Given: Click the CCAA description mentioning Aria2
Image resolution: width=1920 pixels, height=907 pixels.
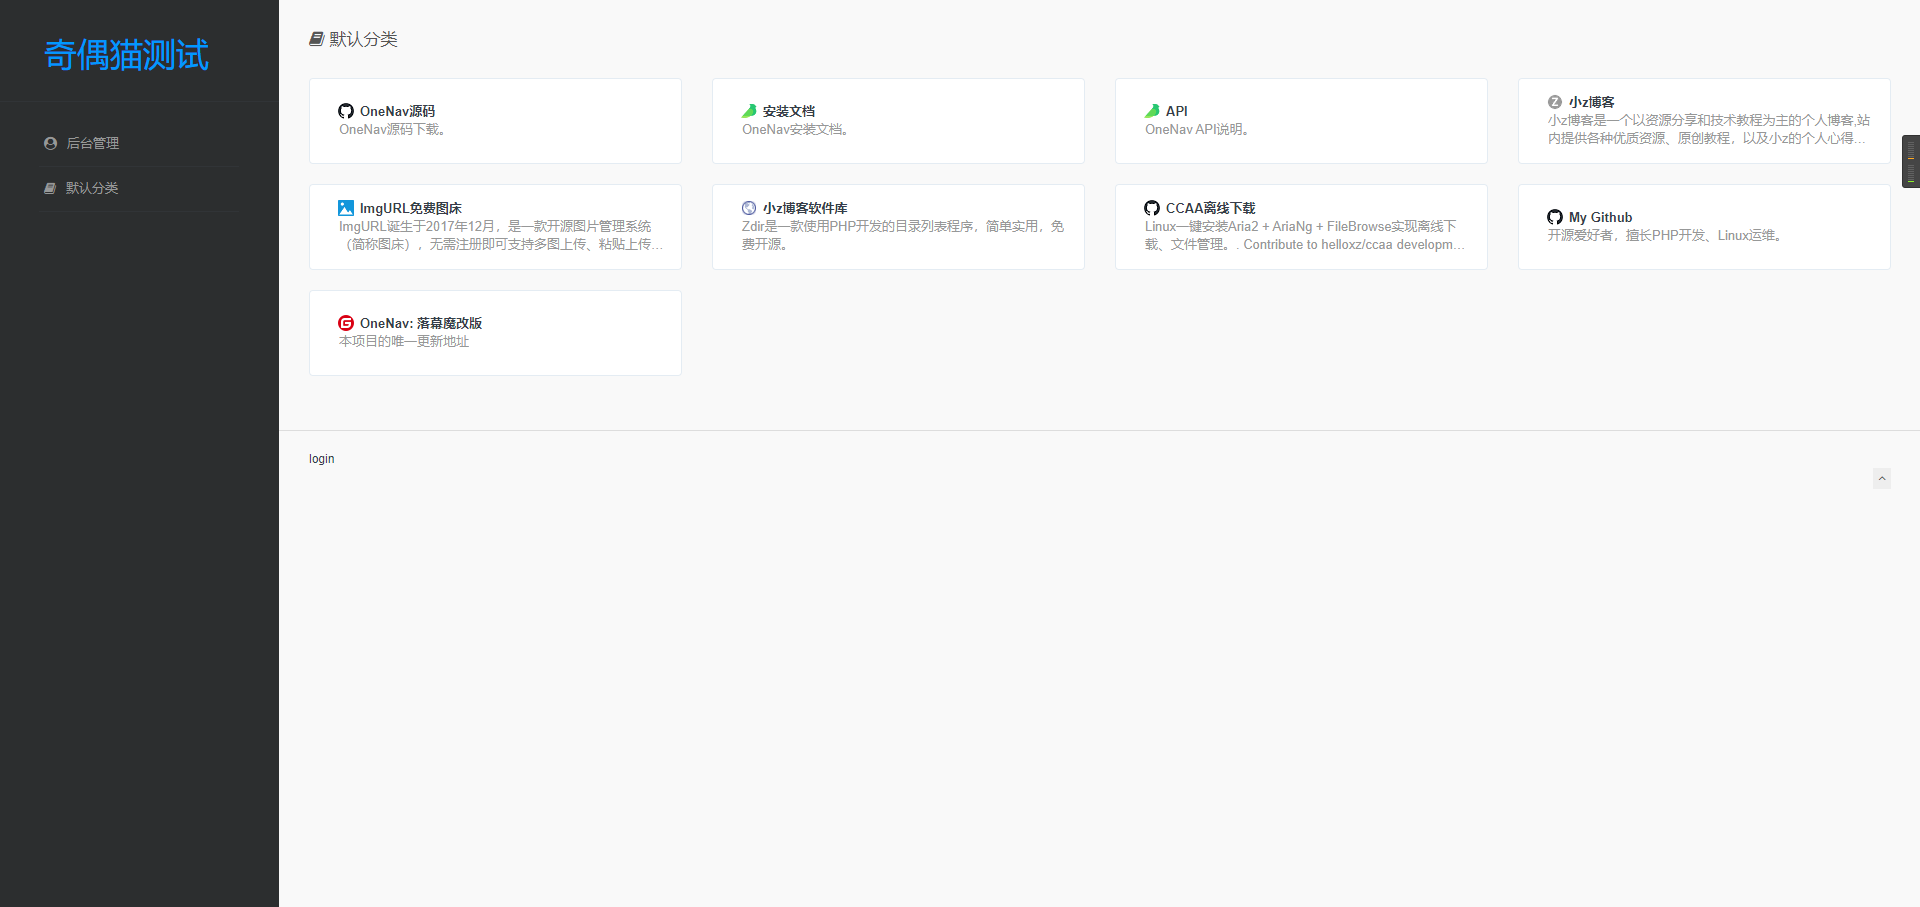Looking at the screenshot, I should click(1305, 235).
